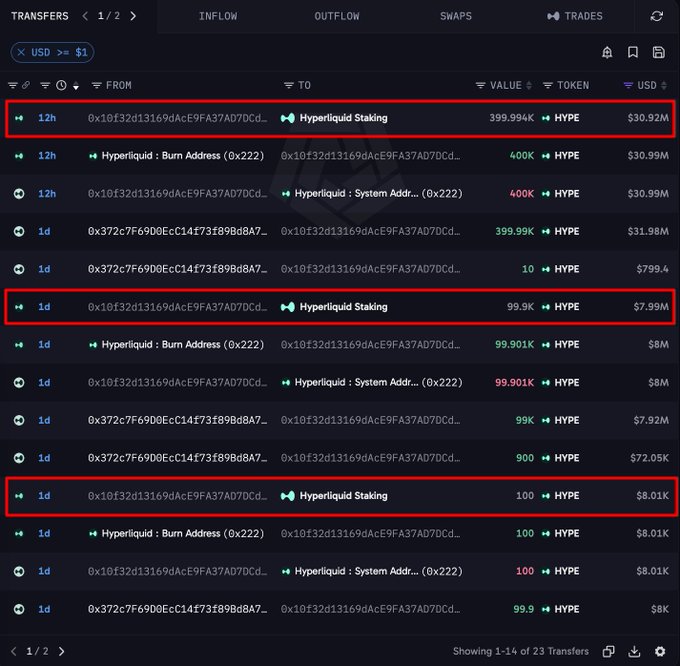Click USD amount $31.98M

(648, 231)
